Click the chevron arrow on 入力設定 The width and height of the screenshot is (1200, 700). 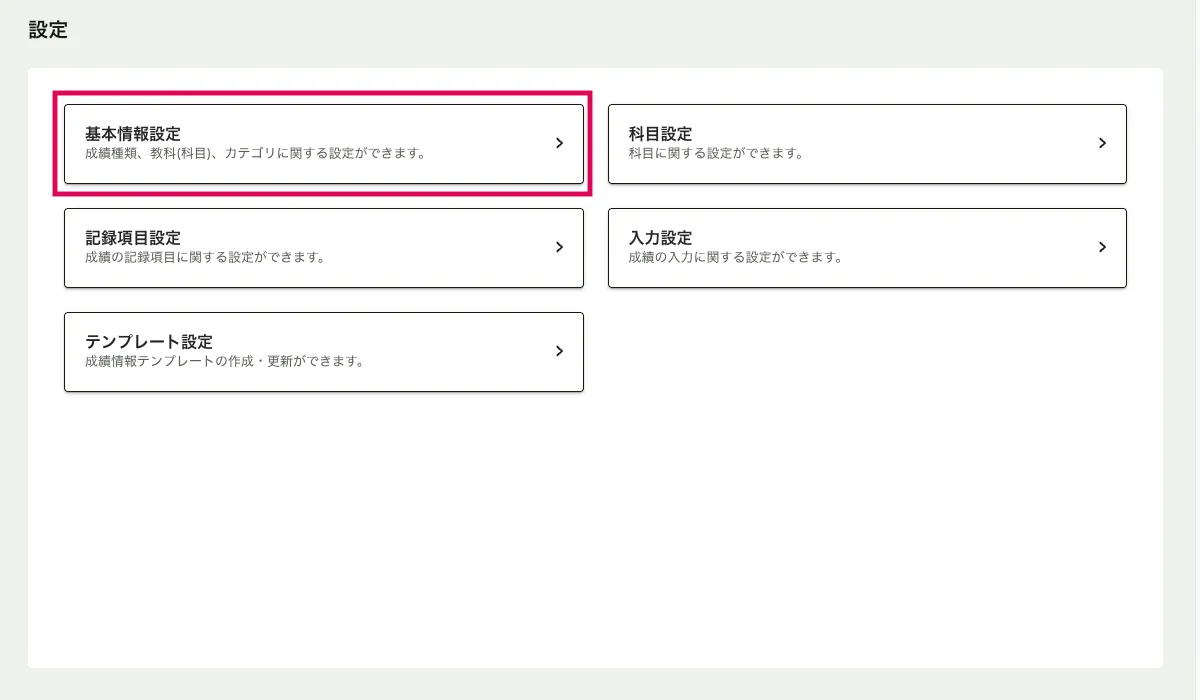click(1102, 247)
